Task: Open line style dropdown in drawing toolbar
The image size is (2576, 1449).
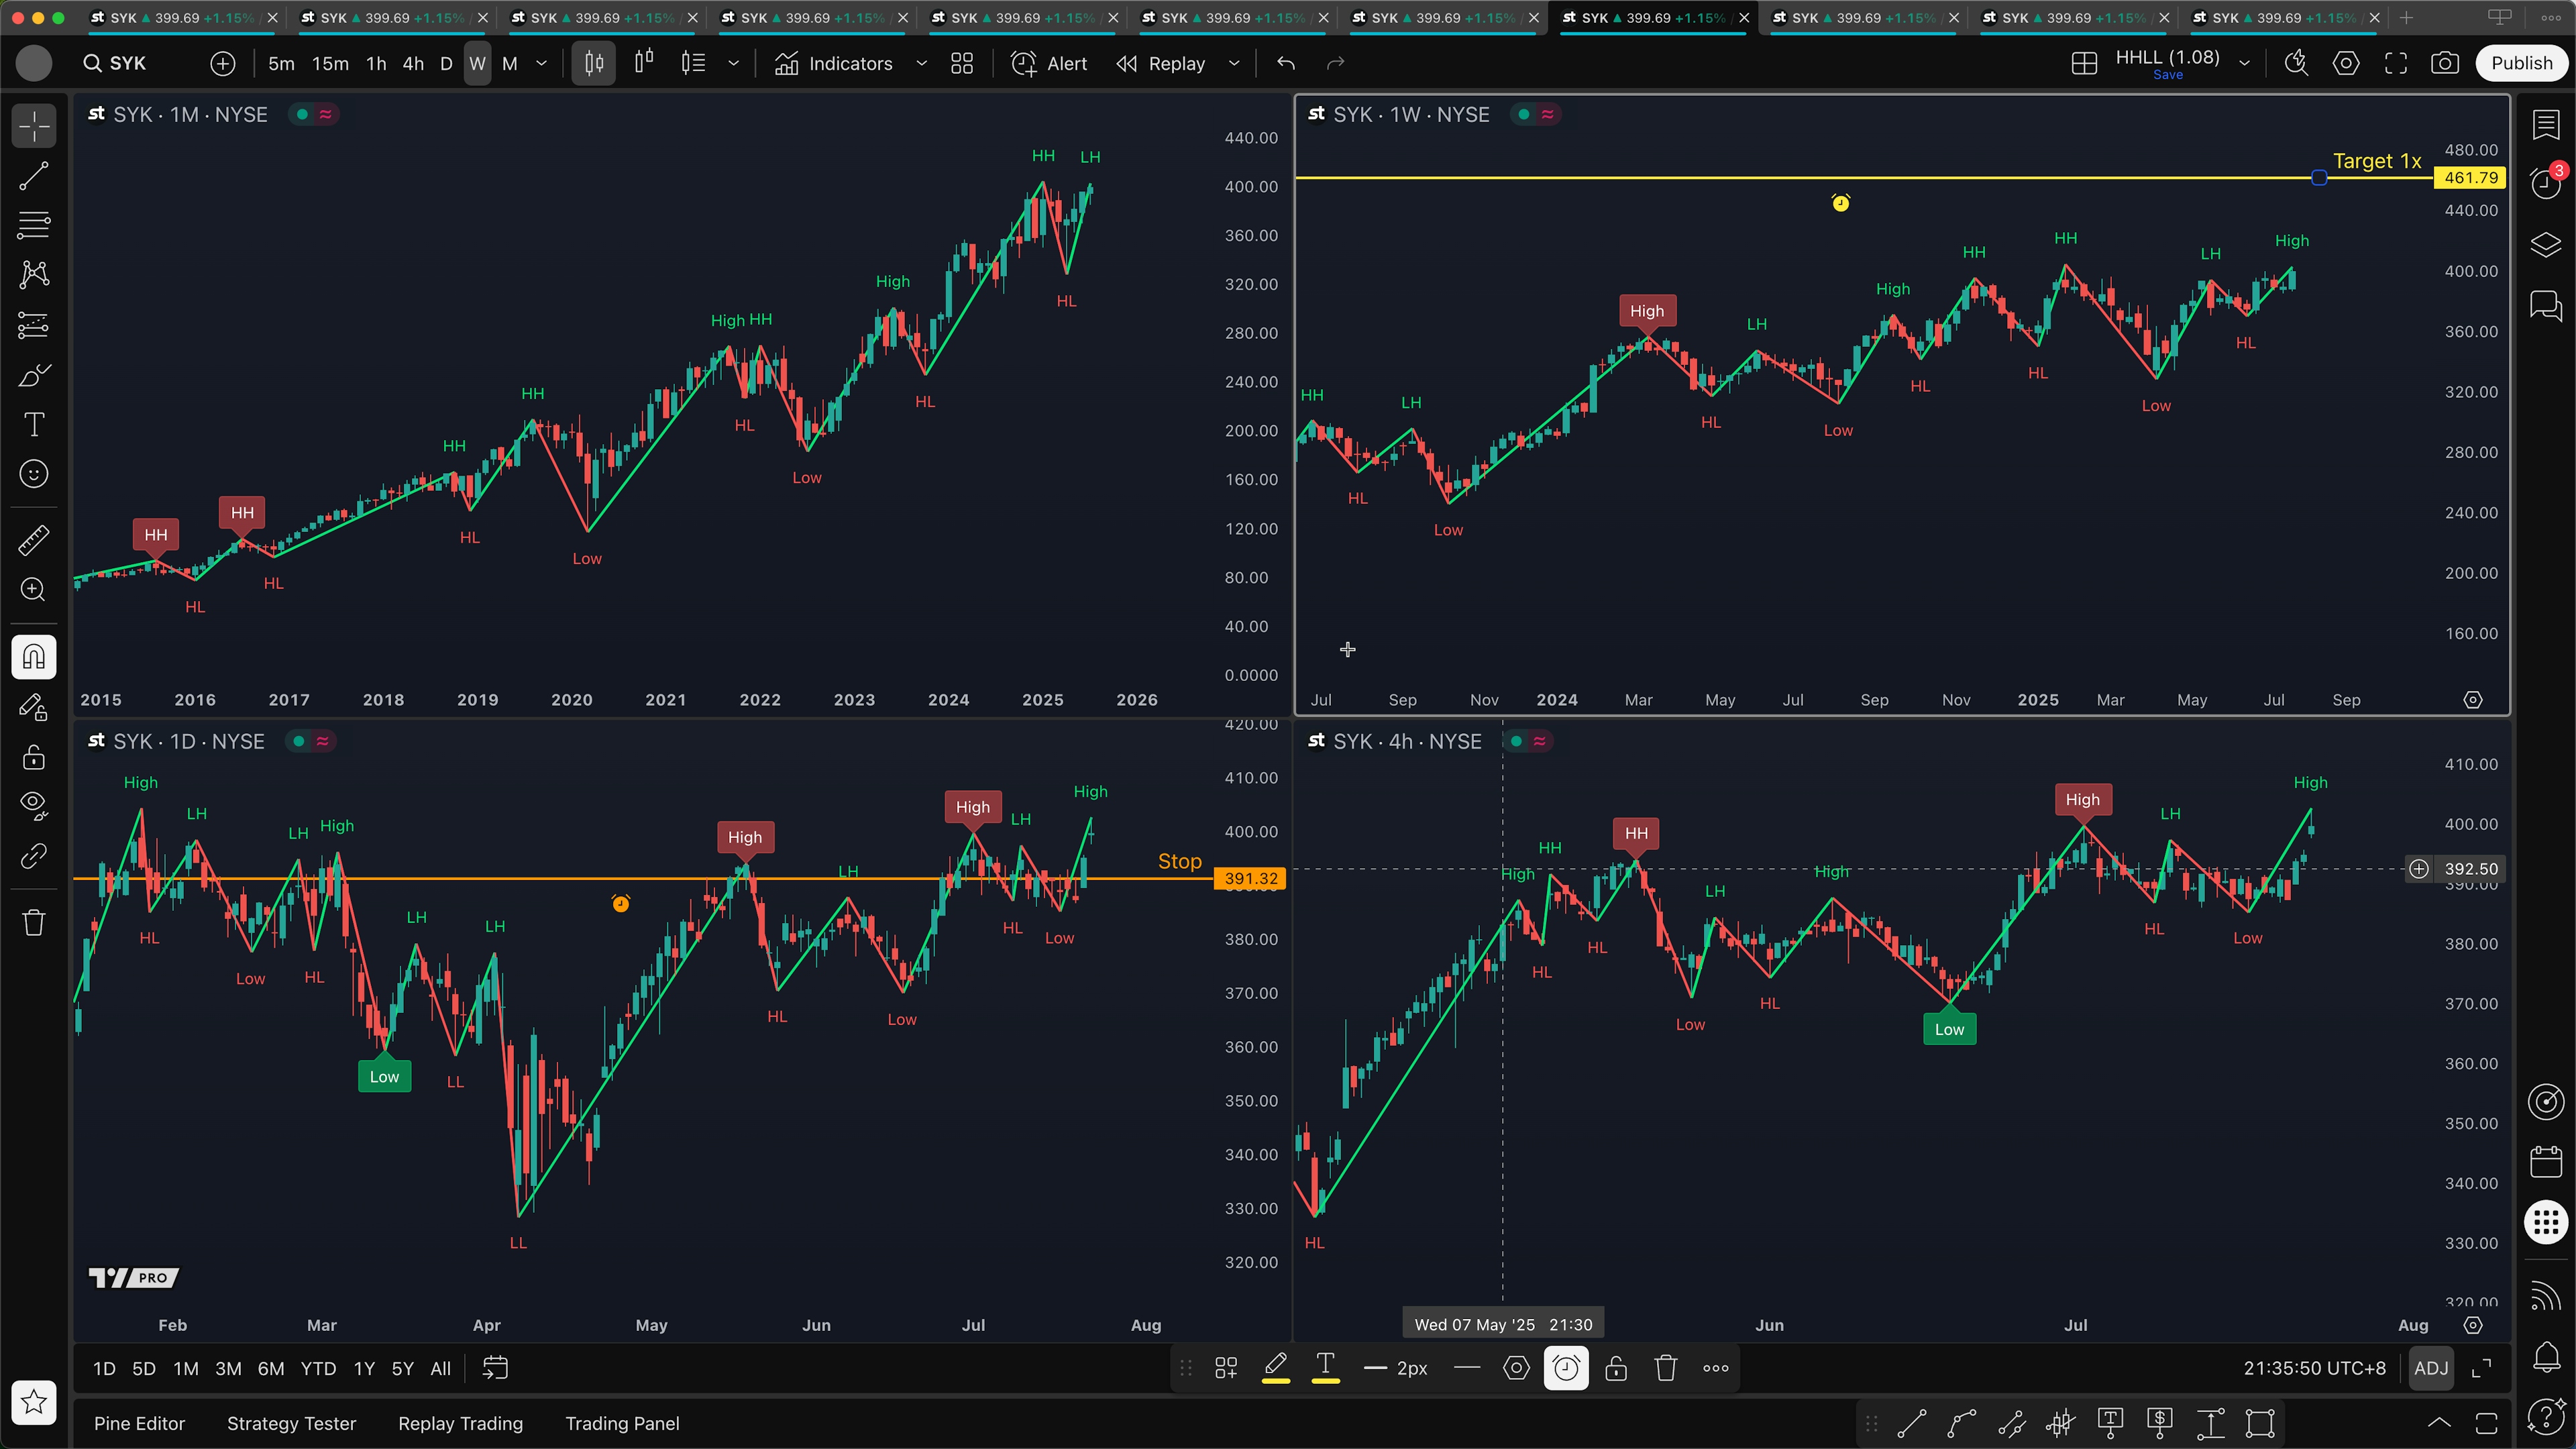Action: pyautogui.click(x=1467, y=1368)
